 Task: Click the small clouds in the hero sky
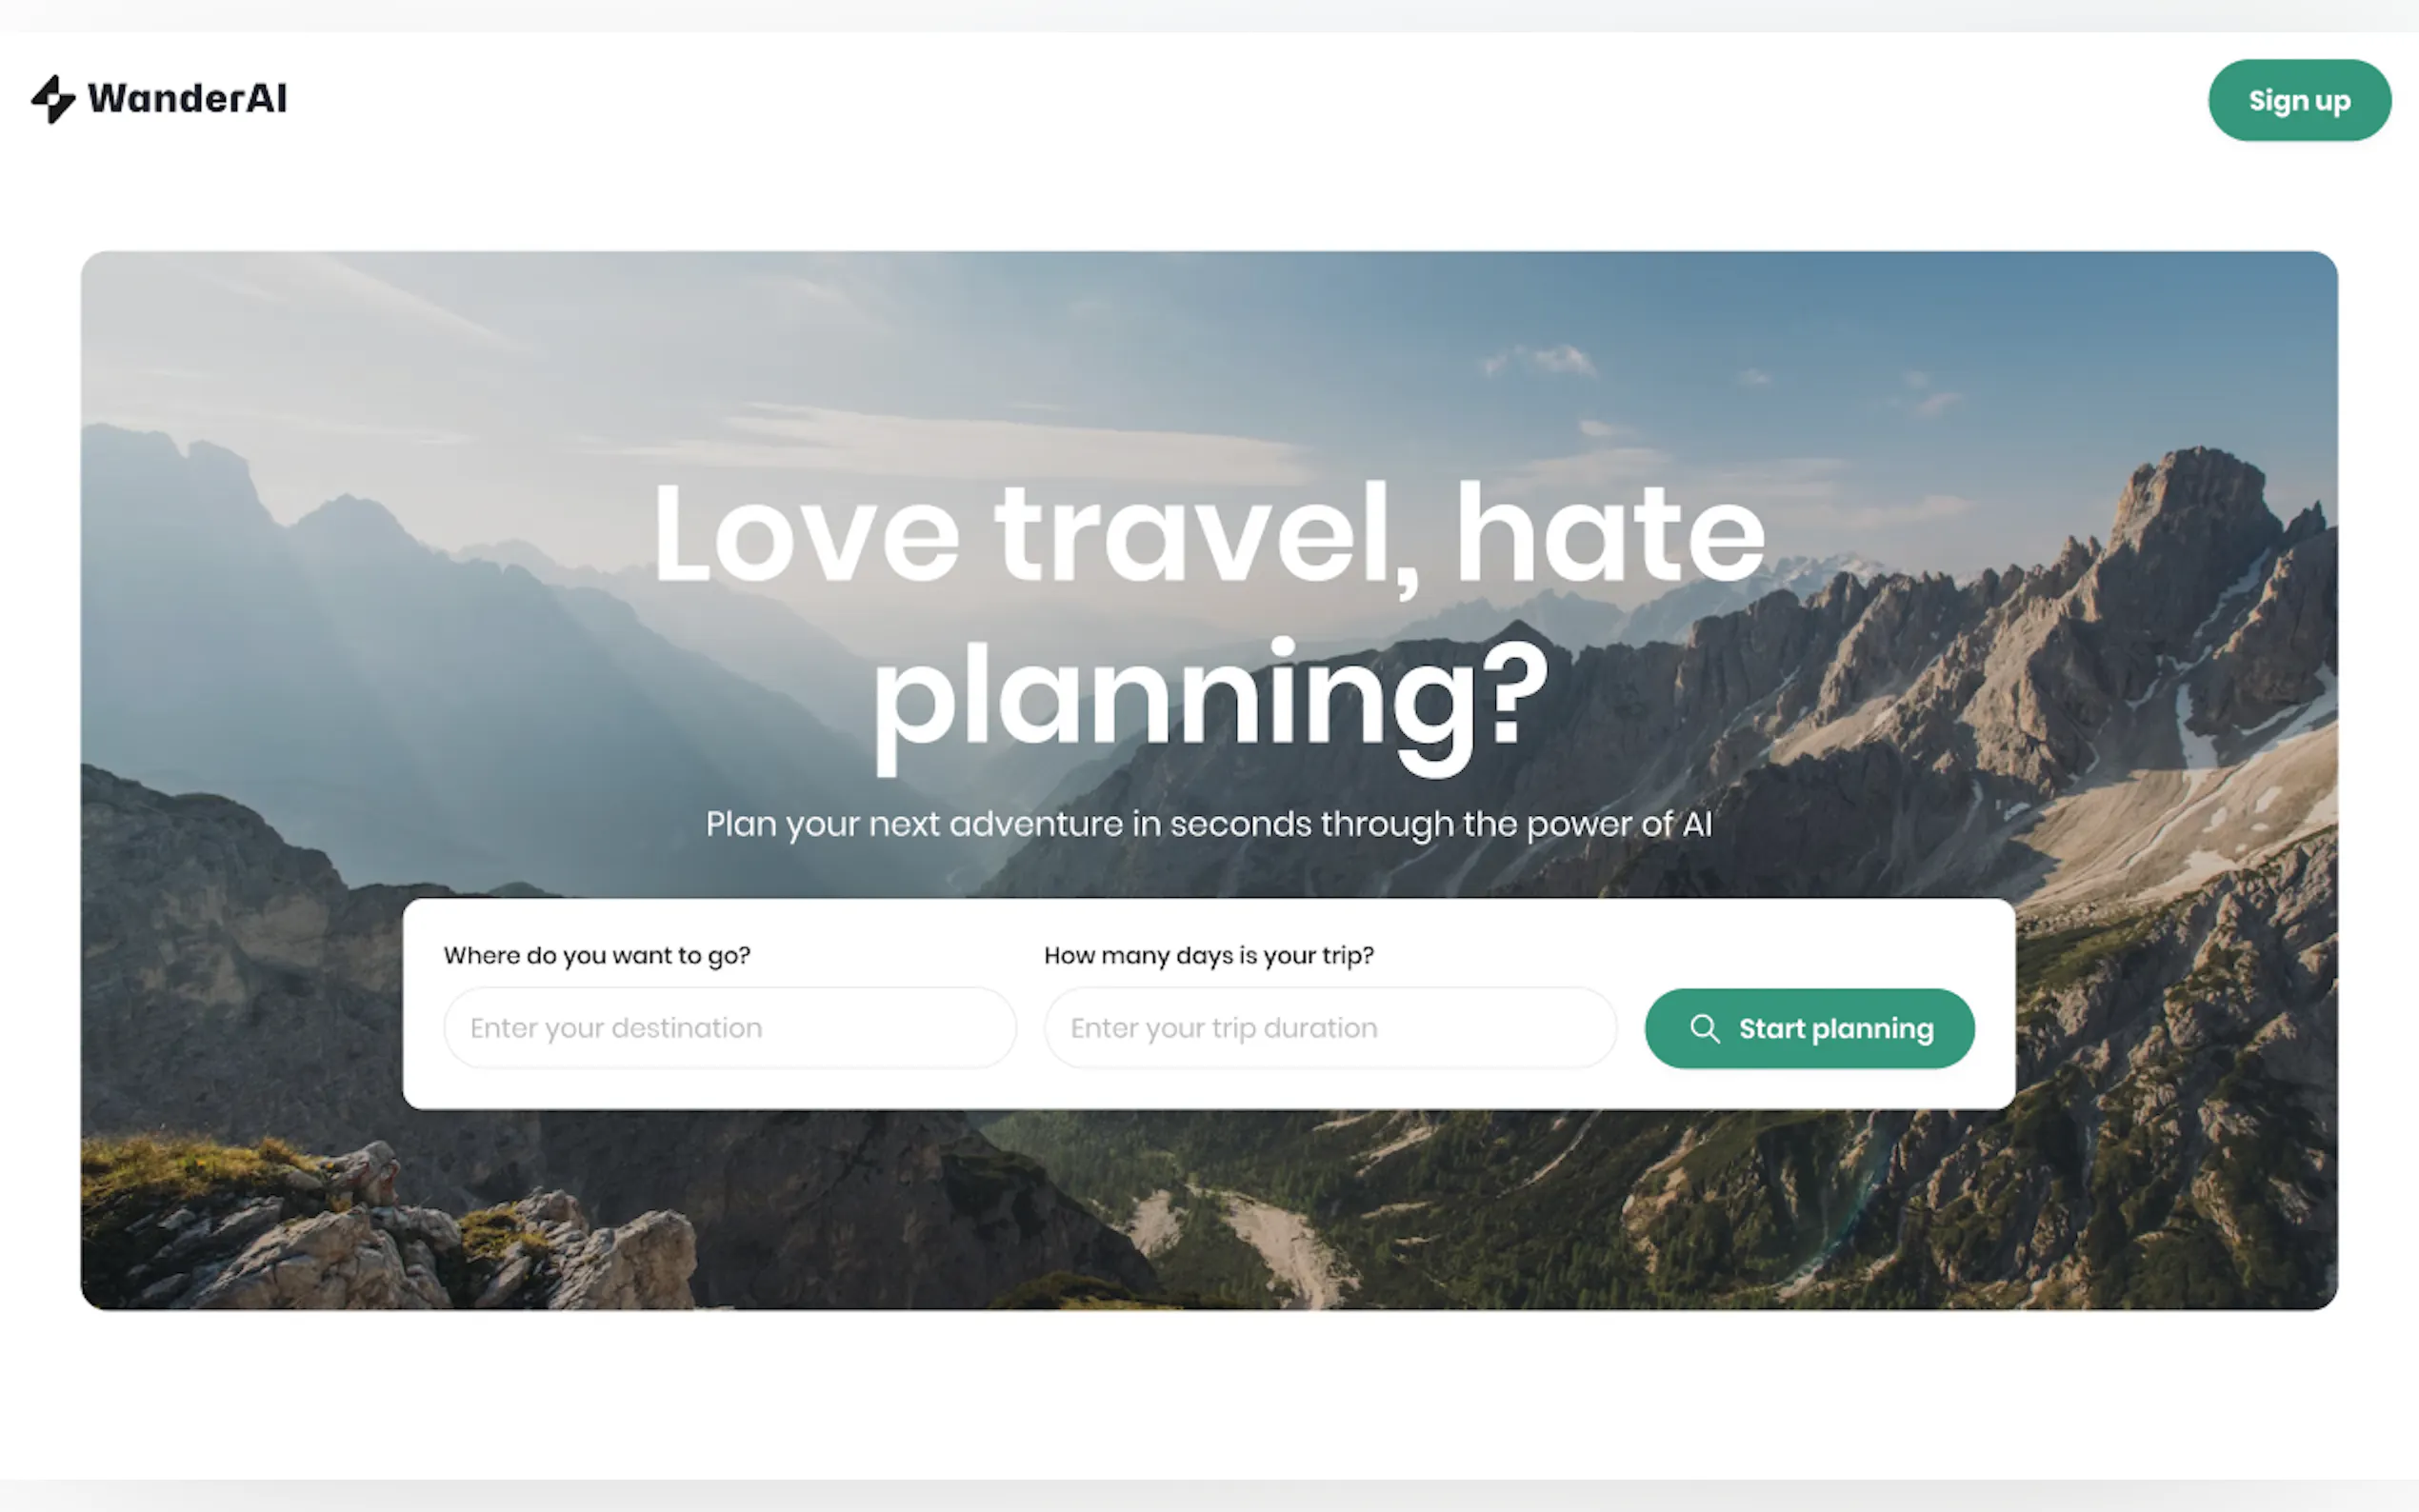1540,360
